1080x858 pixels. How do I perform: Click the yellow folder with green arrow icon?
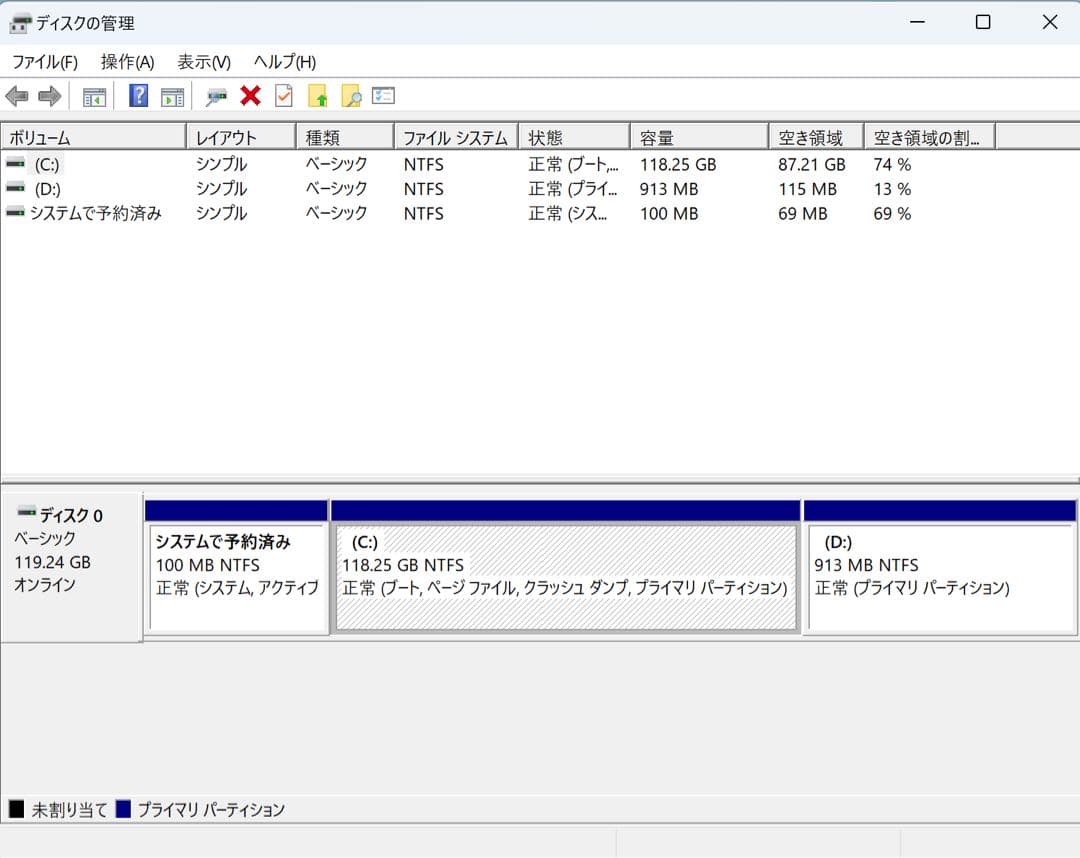pyautogui.click(x=318, y=96)
